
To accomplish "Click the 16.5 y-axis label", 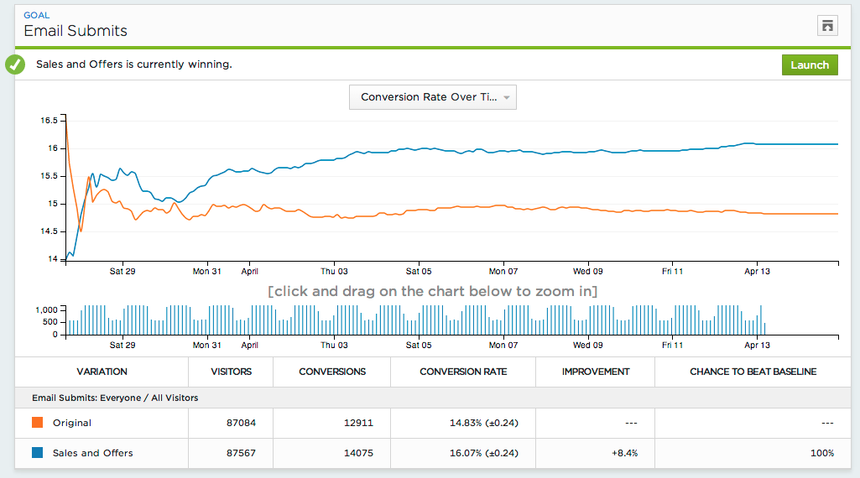I will [x=49, y=120].
